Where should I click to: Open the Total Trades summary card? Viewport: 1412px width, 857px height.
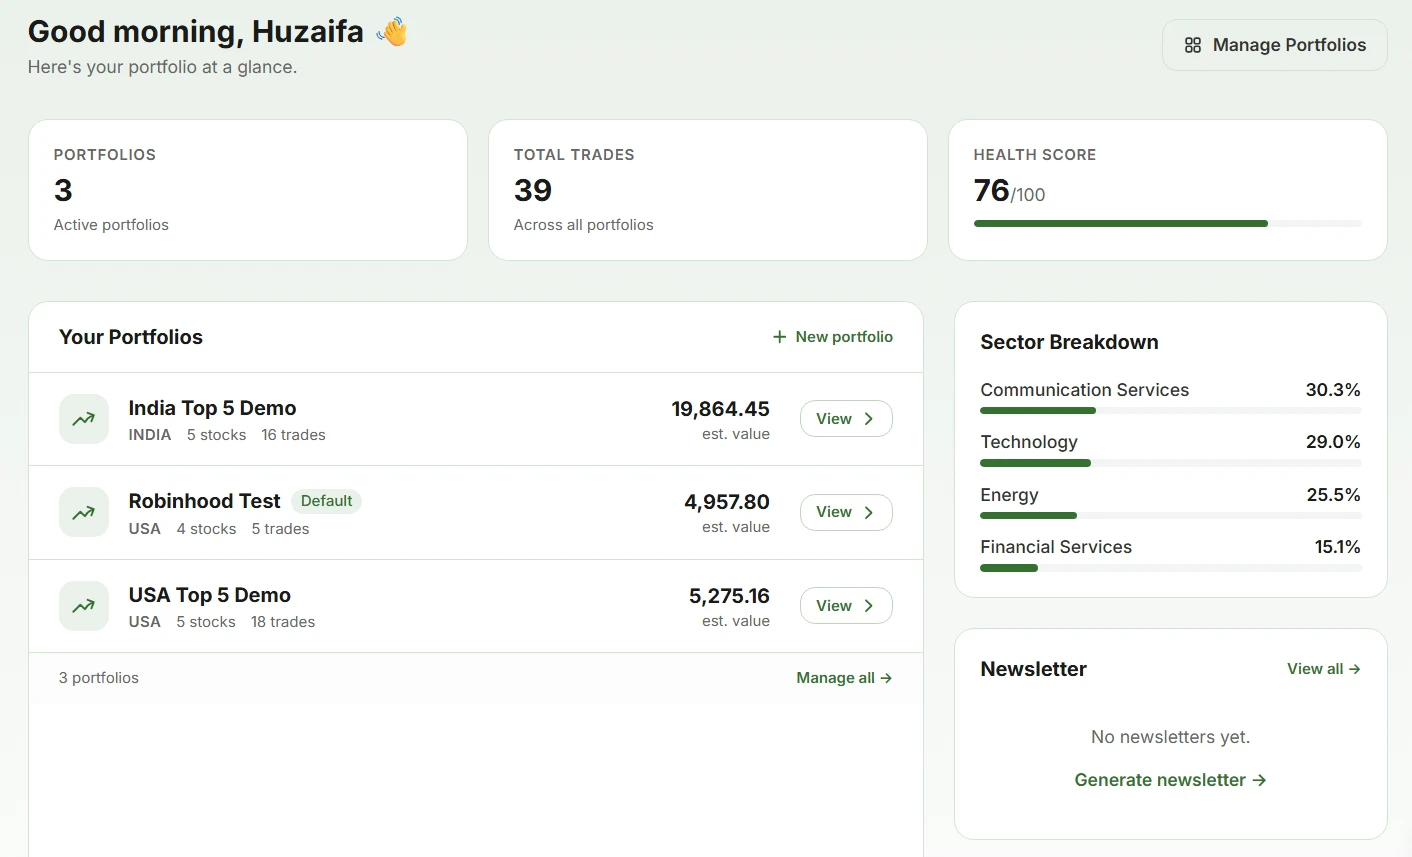708,190
